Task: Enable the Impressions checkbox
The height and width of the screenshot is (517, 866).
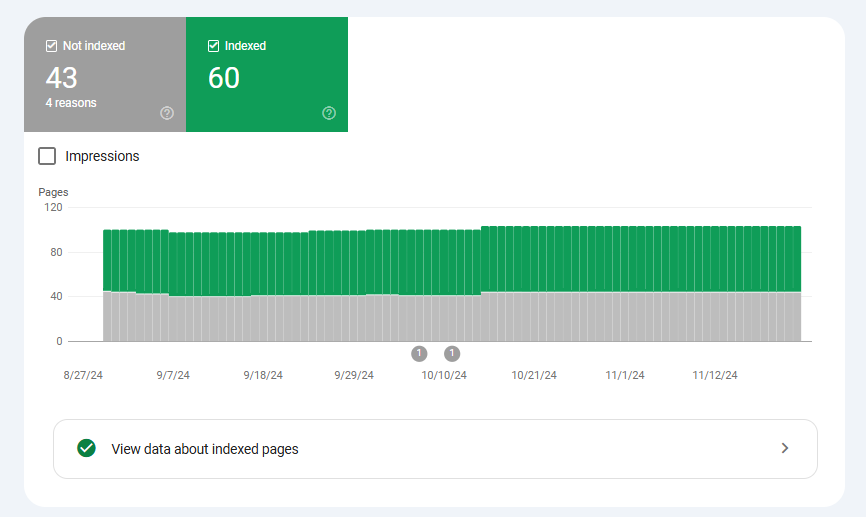Action: [47, 156]
